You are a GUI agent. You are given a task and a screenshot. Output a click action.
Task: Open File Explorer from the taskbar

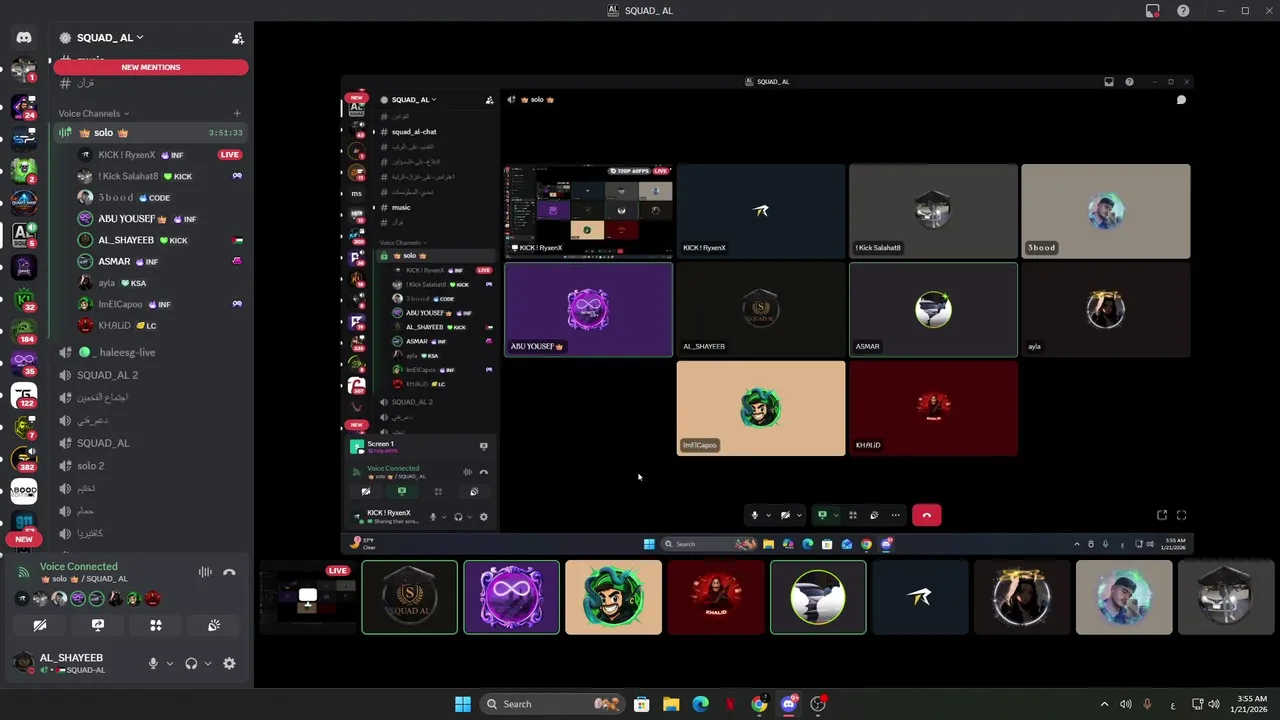[x=671, y=704]
